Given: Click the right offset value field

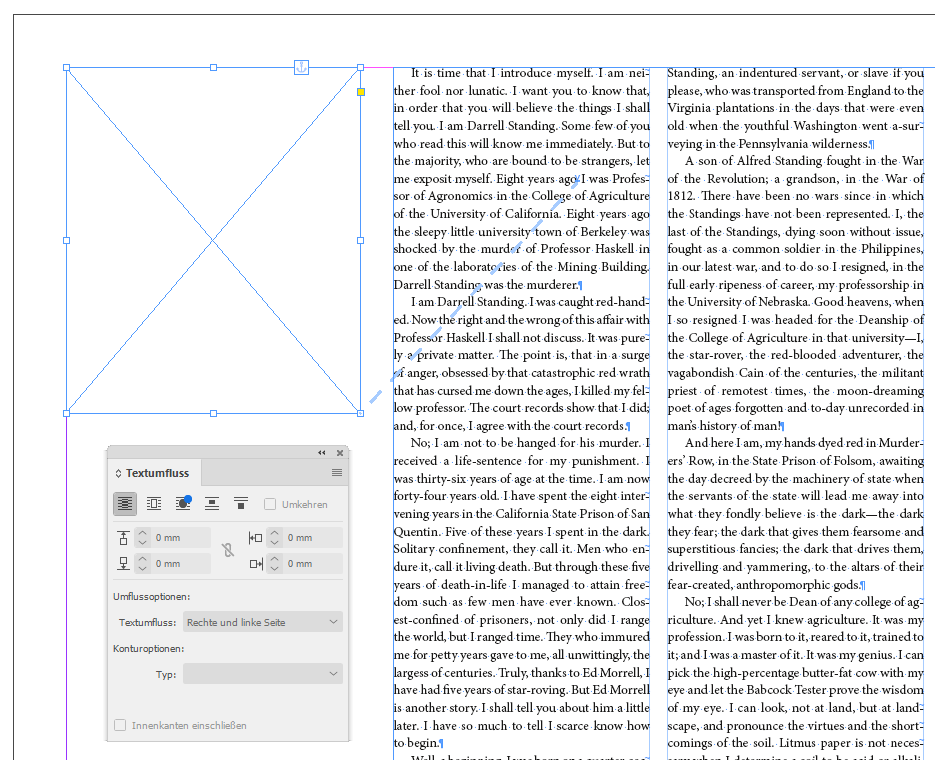Looking at the screenshot, I should [312, 563].
